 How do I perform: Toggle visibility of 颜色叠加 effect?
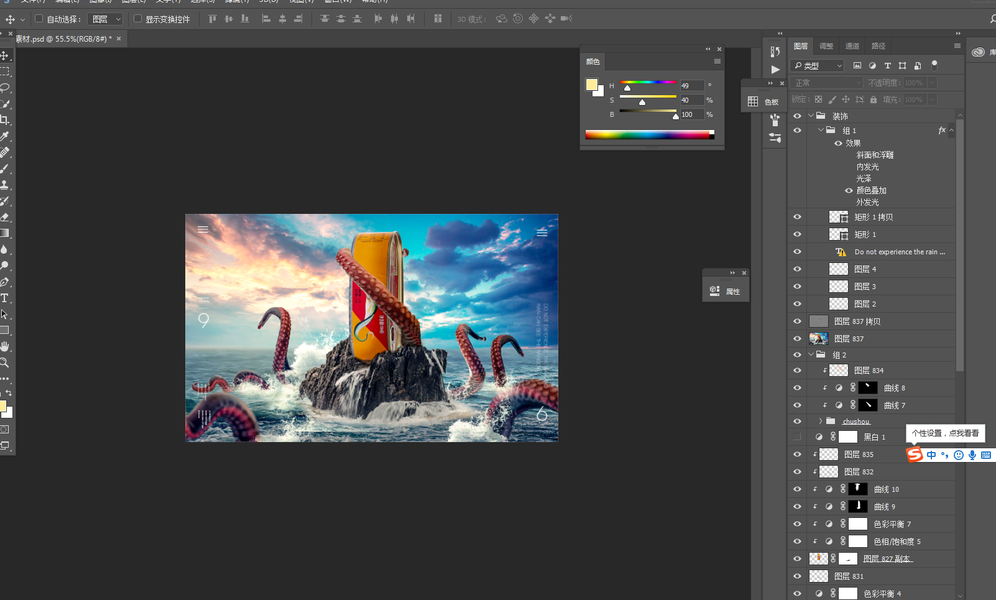[849, 190]
